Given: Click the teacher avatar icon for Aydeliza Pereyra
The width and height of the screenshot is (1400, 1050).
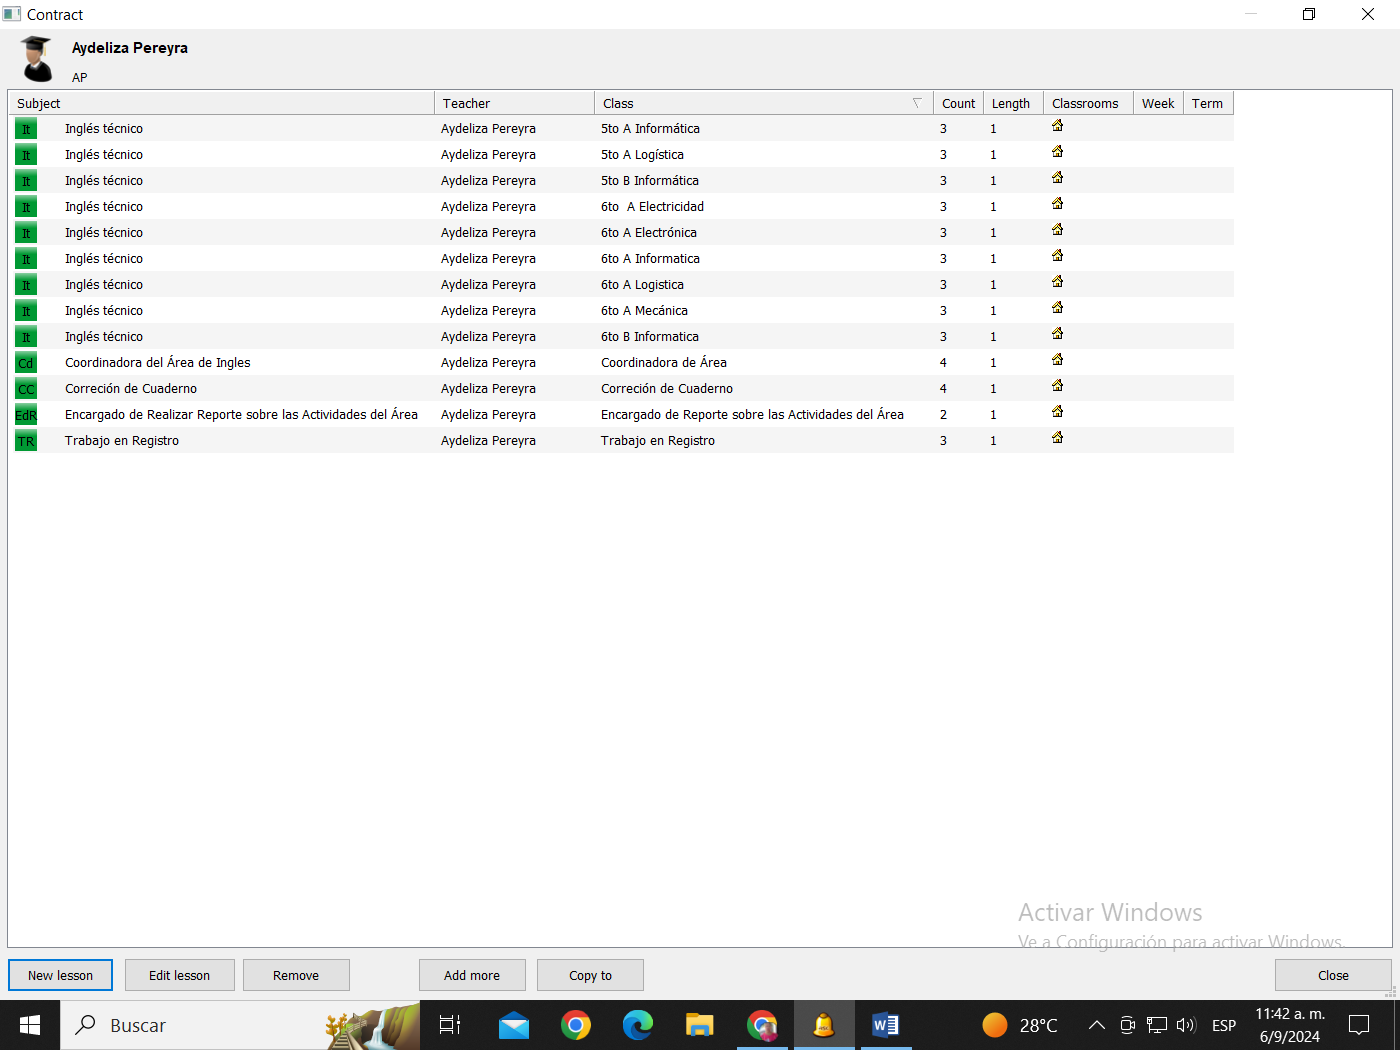Looking at the screenshot, I should click(x=37, y=58).
